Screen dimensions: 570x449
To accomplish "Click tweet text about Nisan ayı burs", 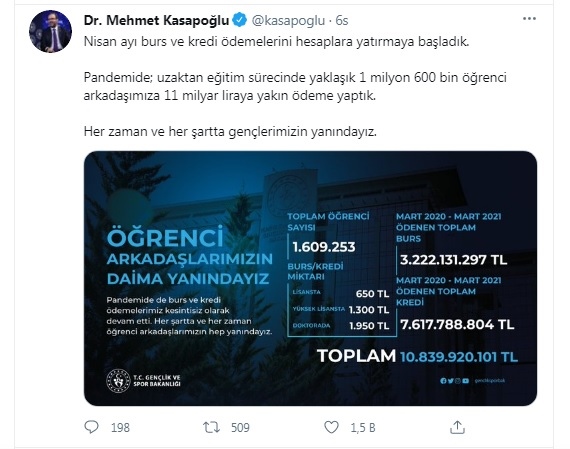I will tap(277, 42).
